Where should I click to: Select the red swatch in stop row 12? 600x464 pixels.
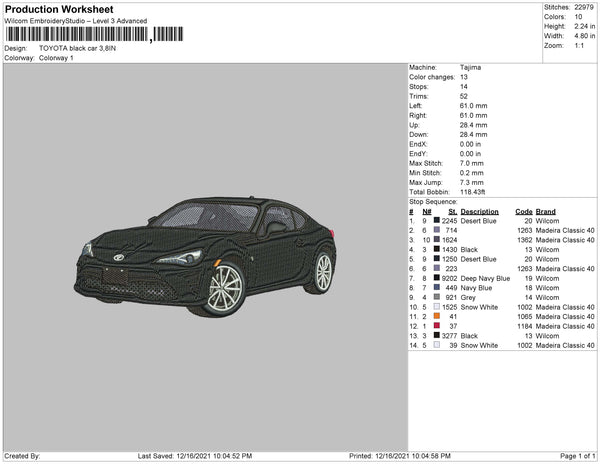pos(437,326)
